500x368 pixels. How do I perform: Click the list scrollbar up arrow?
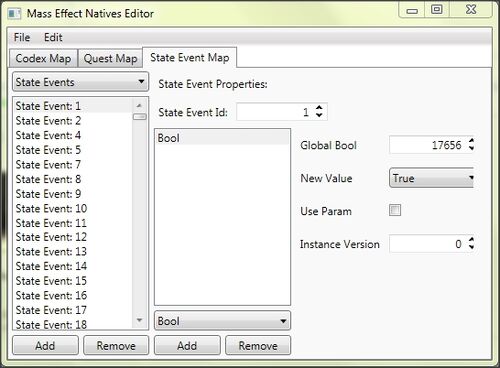coord(139,106)
